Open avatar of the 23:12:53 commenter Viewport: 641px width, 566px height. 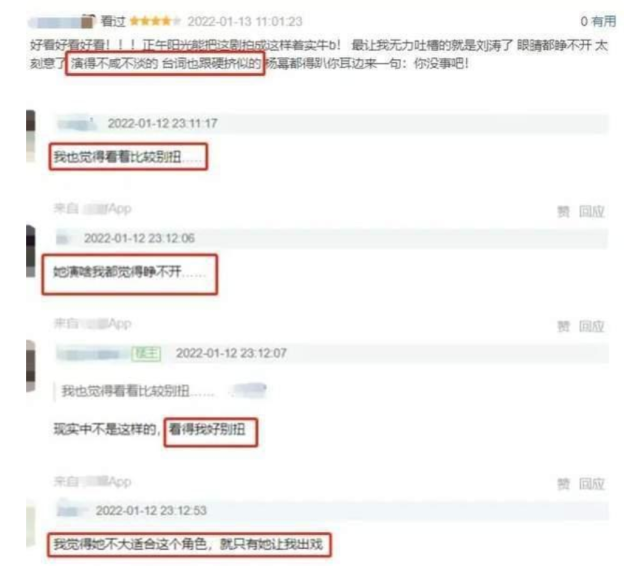[31, 525]
